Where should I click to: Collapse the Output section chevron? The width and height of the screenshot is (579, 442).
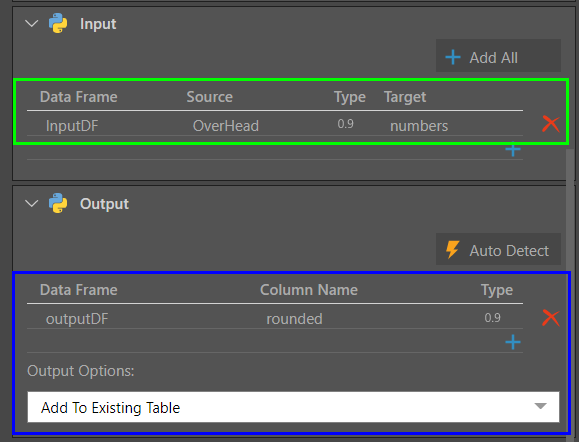click(32, 203)
